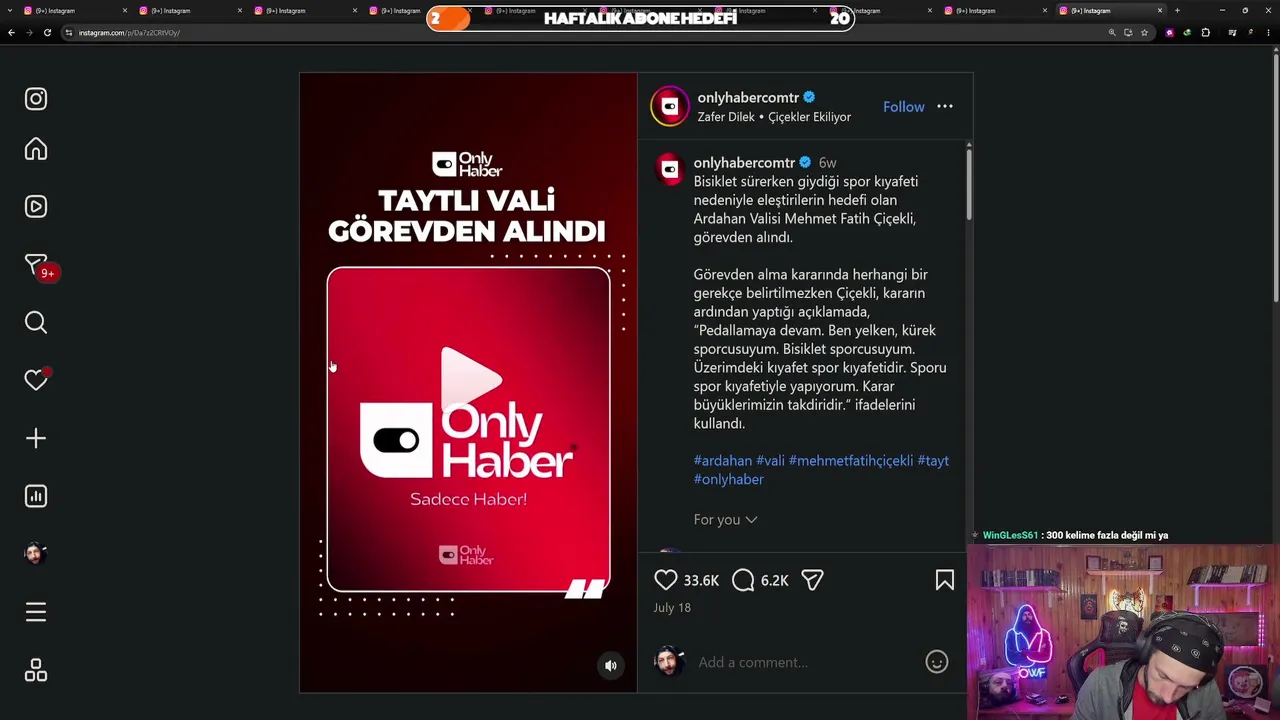The image size is (1280, 720).
Task: Follow the onlyhabercomtr account
Action: click(x=903, y=107)
